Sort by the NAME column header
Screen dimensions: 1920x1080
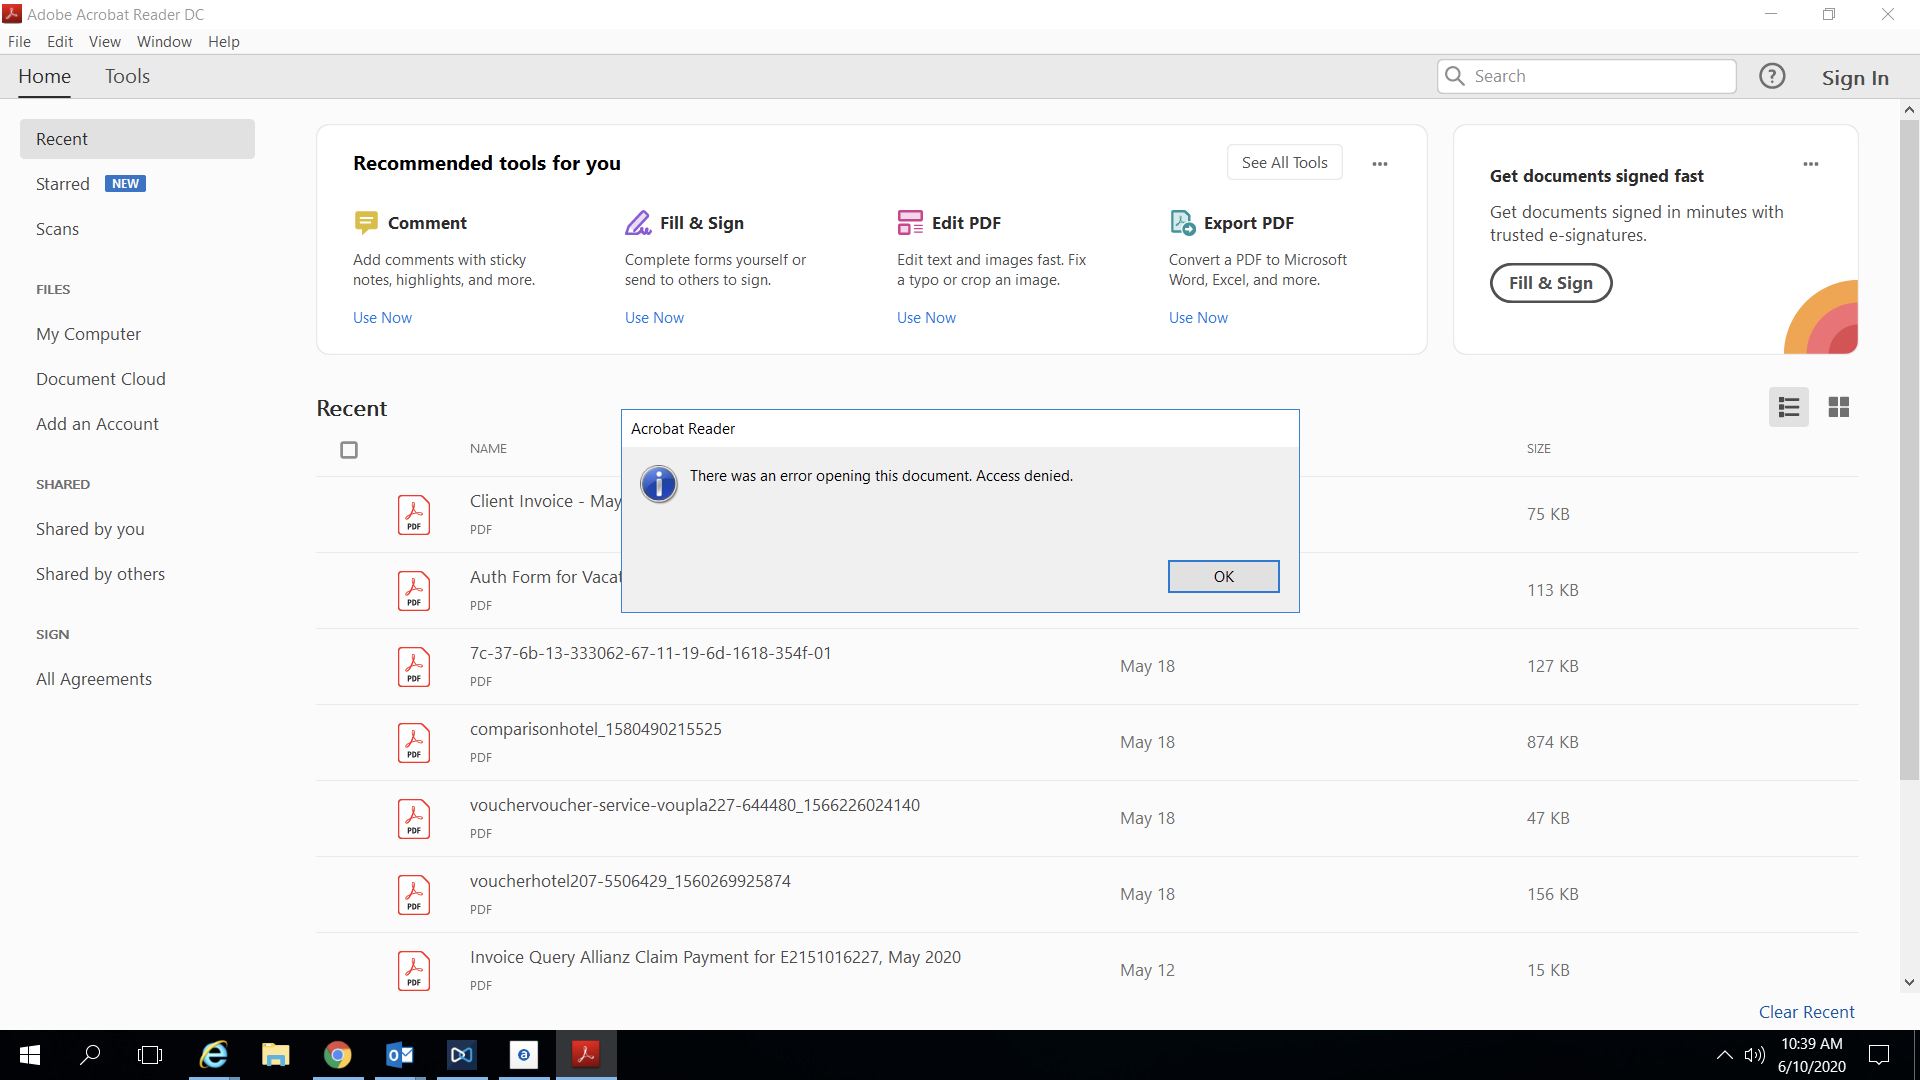pos(488,448)
